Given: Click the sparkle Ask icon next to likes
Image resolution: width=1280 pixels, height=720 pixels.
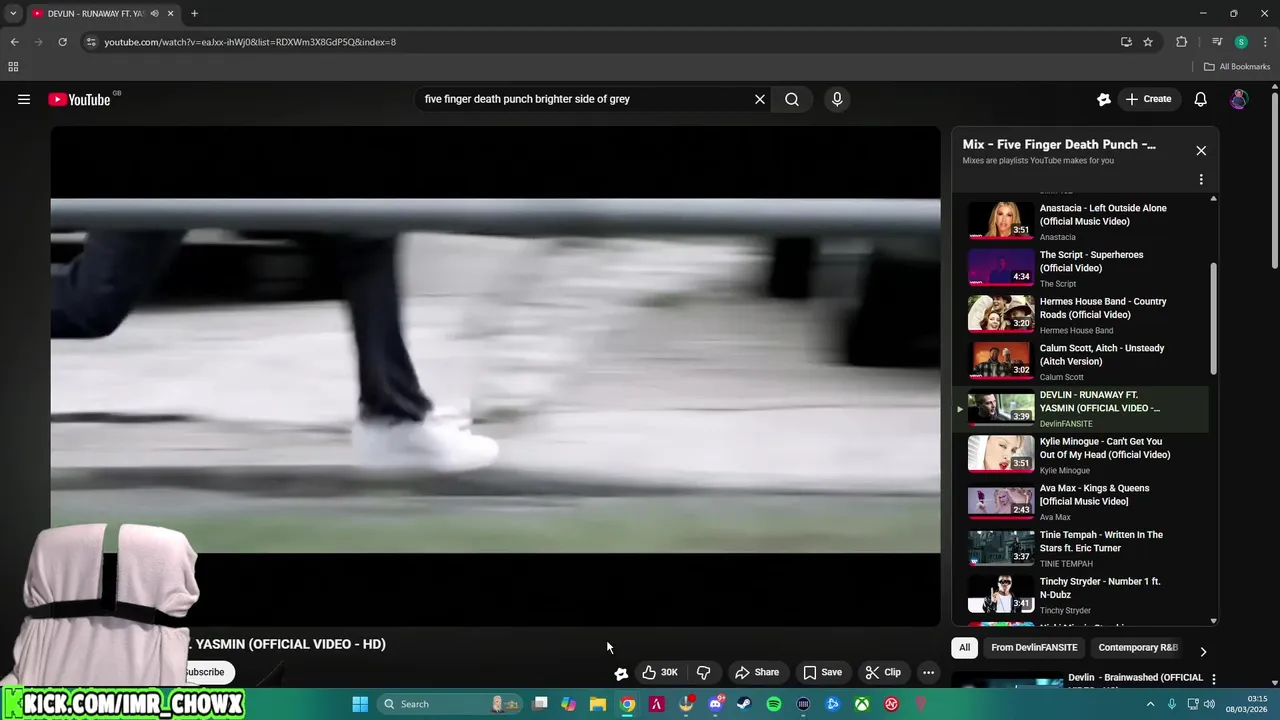Looking at the screenshot, I should pyautogui.click(x=621, y=673).
